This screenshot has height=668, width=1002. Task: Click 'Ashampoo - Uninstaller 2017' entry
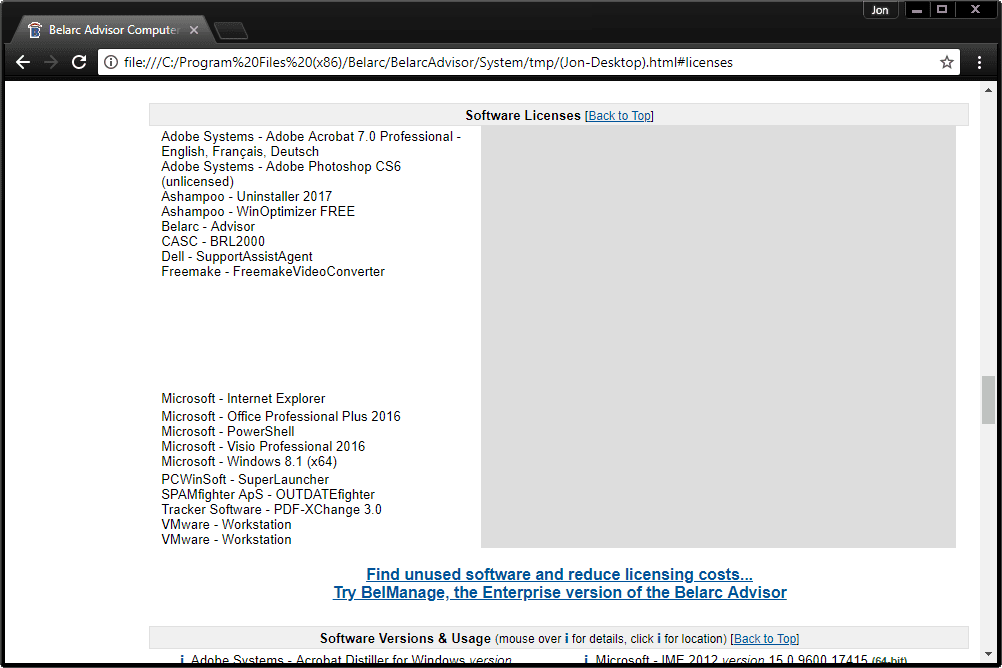coord(247,196)
